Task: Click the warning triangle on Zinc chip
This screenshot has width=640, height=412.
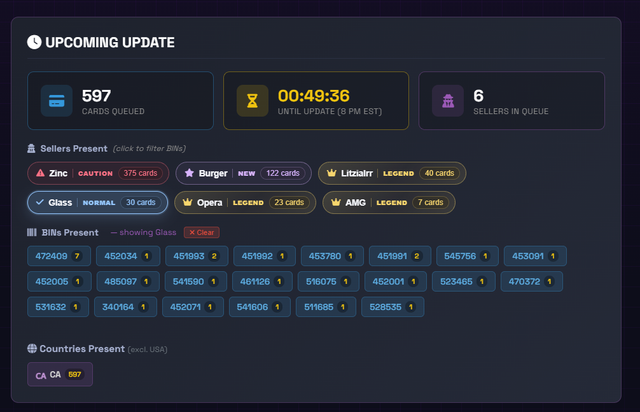Action: tap(40, 173)
